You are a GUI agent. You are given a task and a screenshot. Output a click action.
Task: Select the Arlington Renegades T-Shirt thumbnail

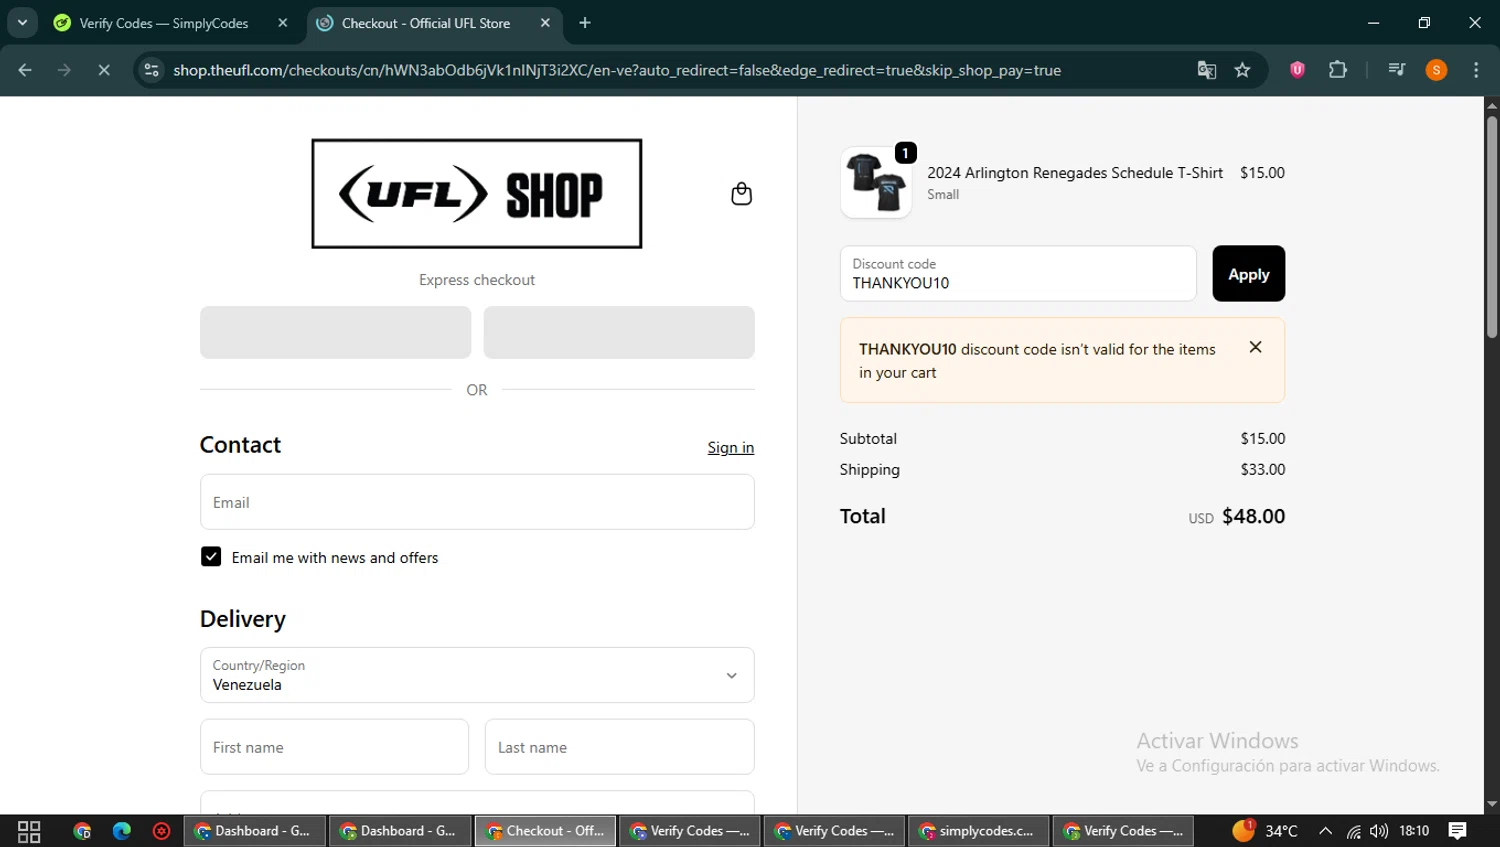[x=876, y=182]
